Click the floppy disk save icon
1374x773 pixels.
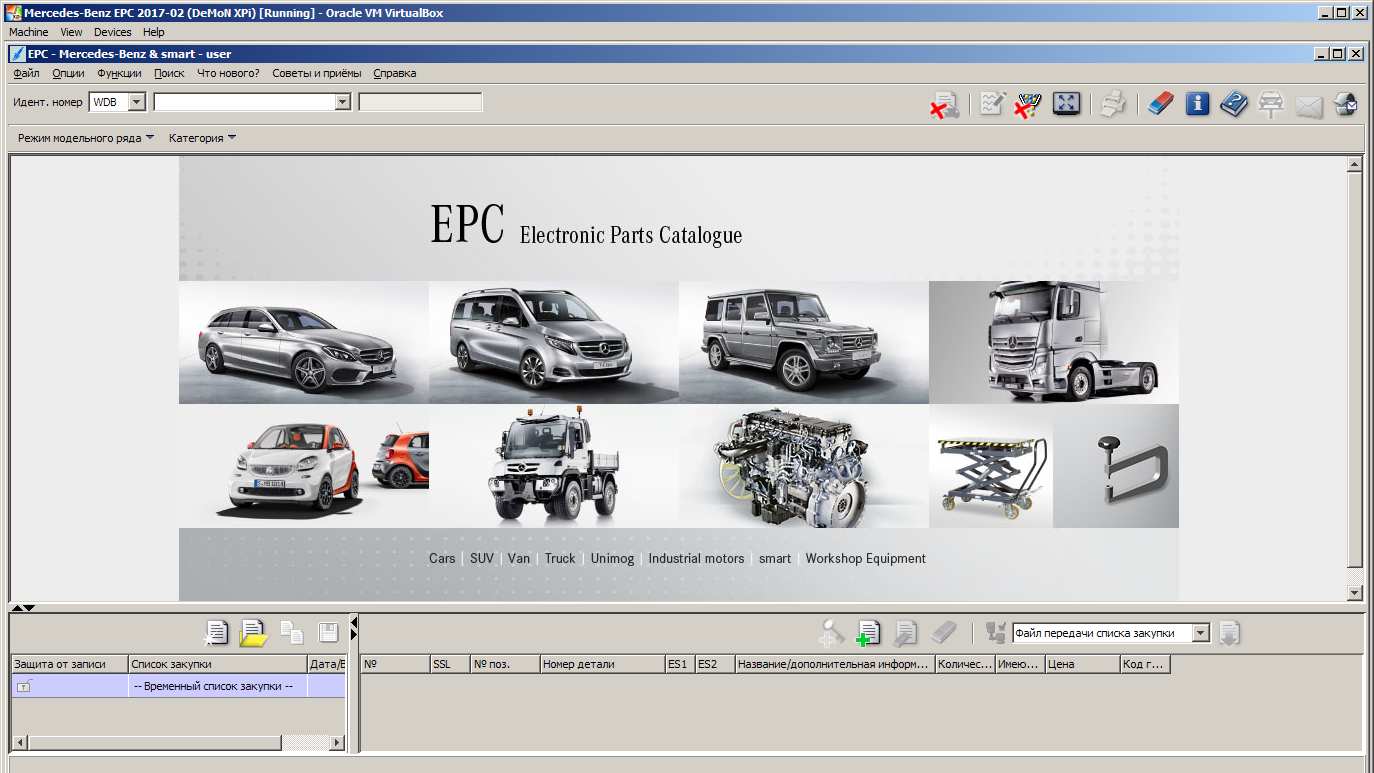328,632
